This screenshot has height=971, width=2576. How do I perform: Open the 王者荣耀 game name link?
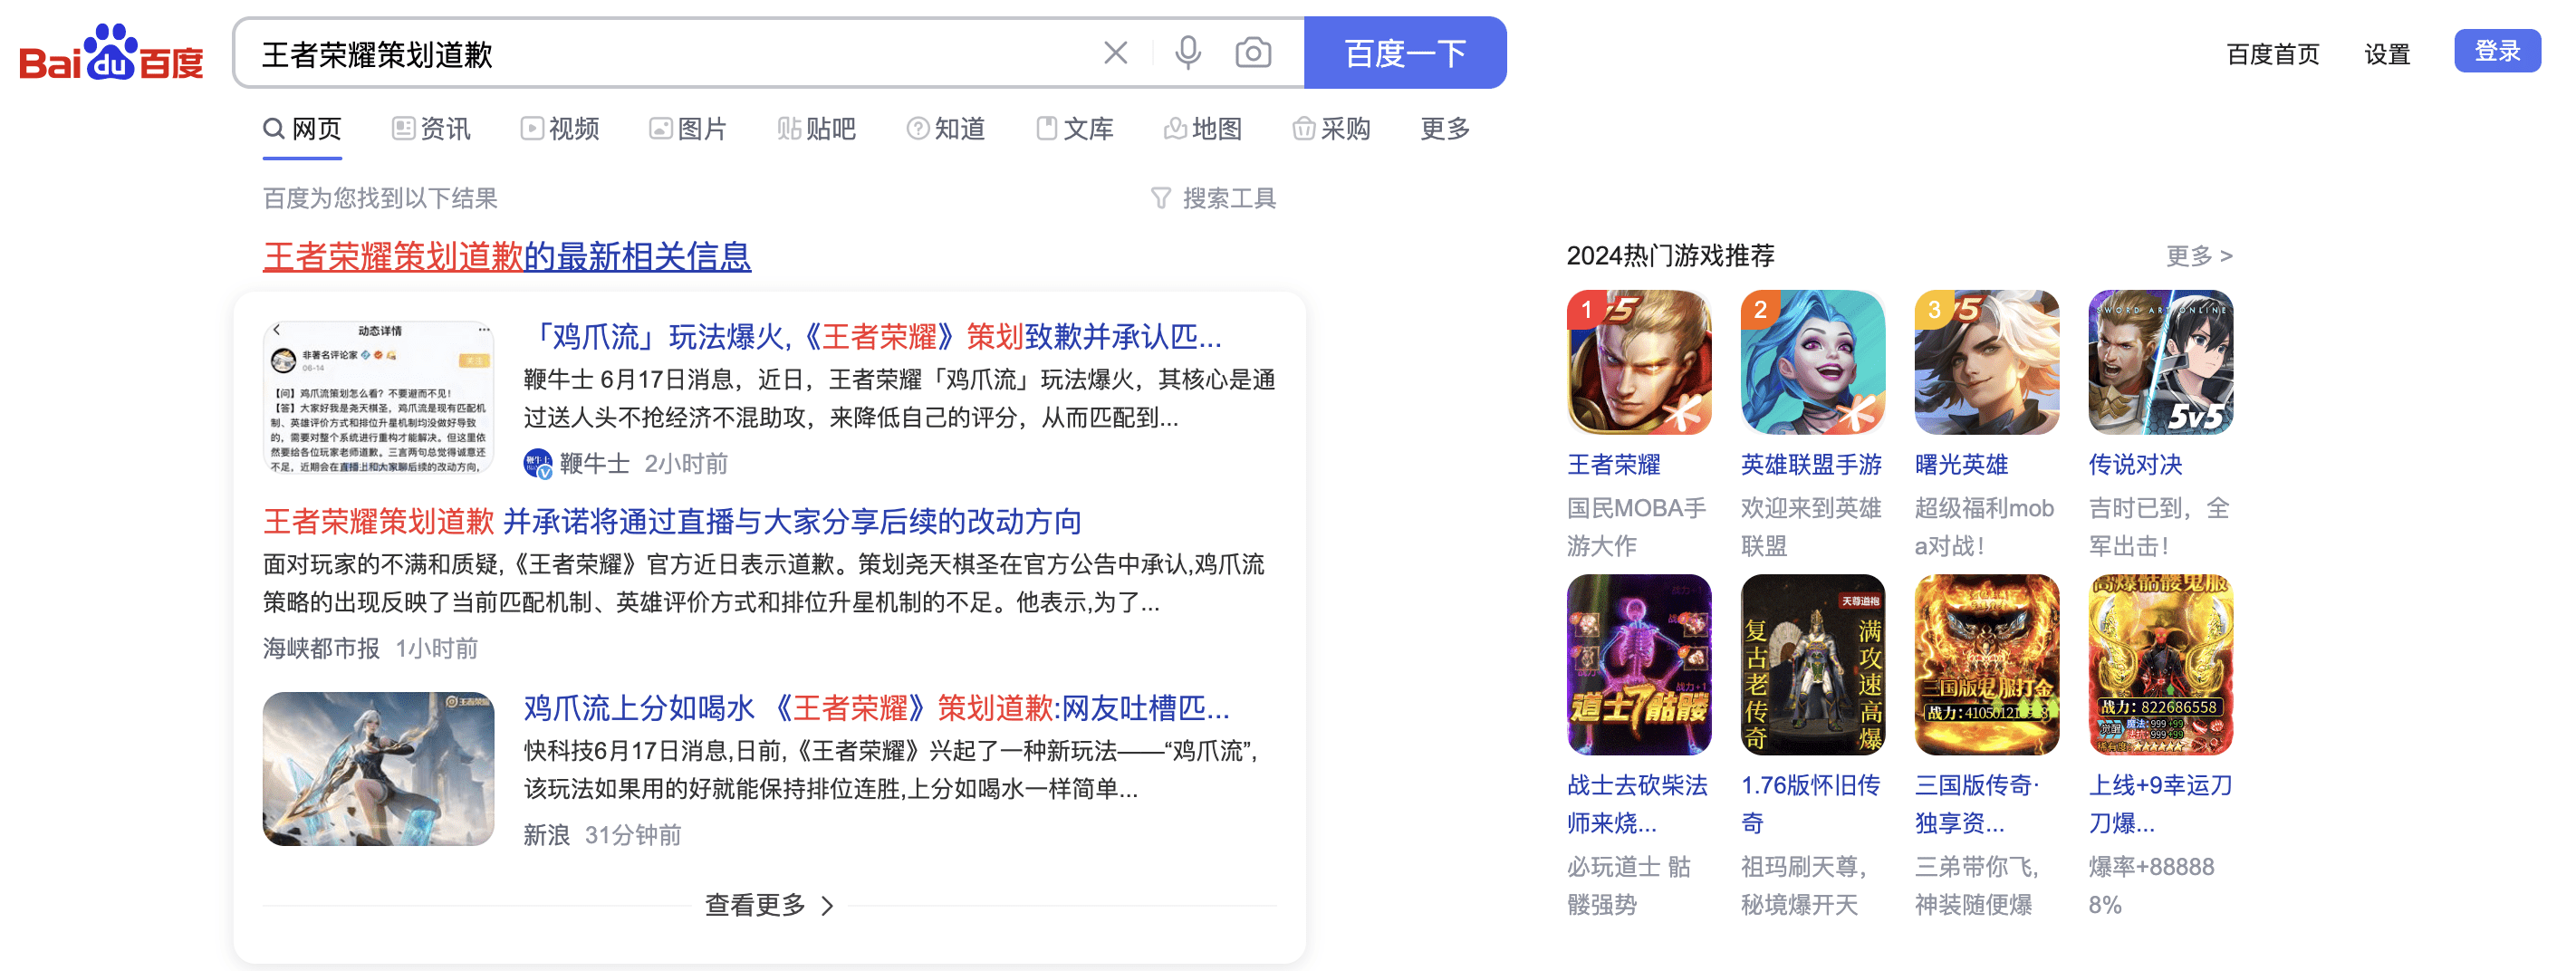click(x=1613, y=464)
